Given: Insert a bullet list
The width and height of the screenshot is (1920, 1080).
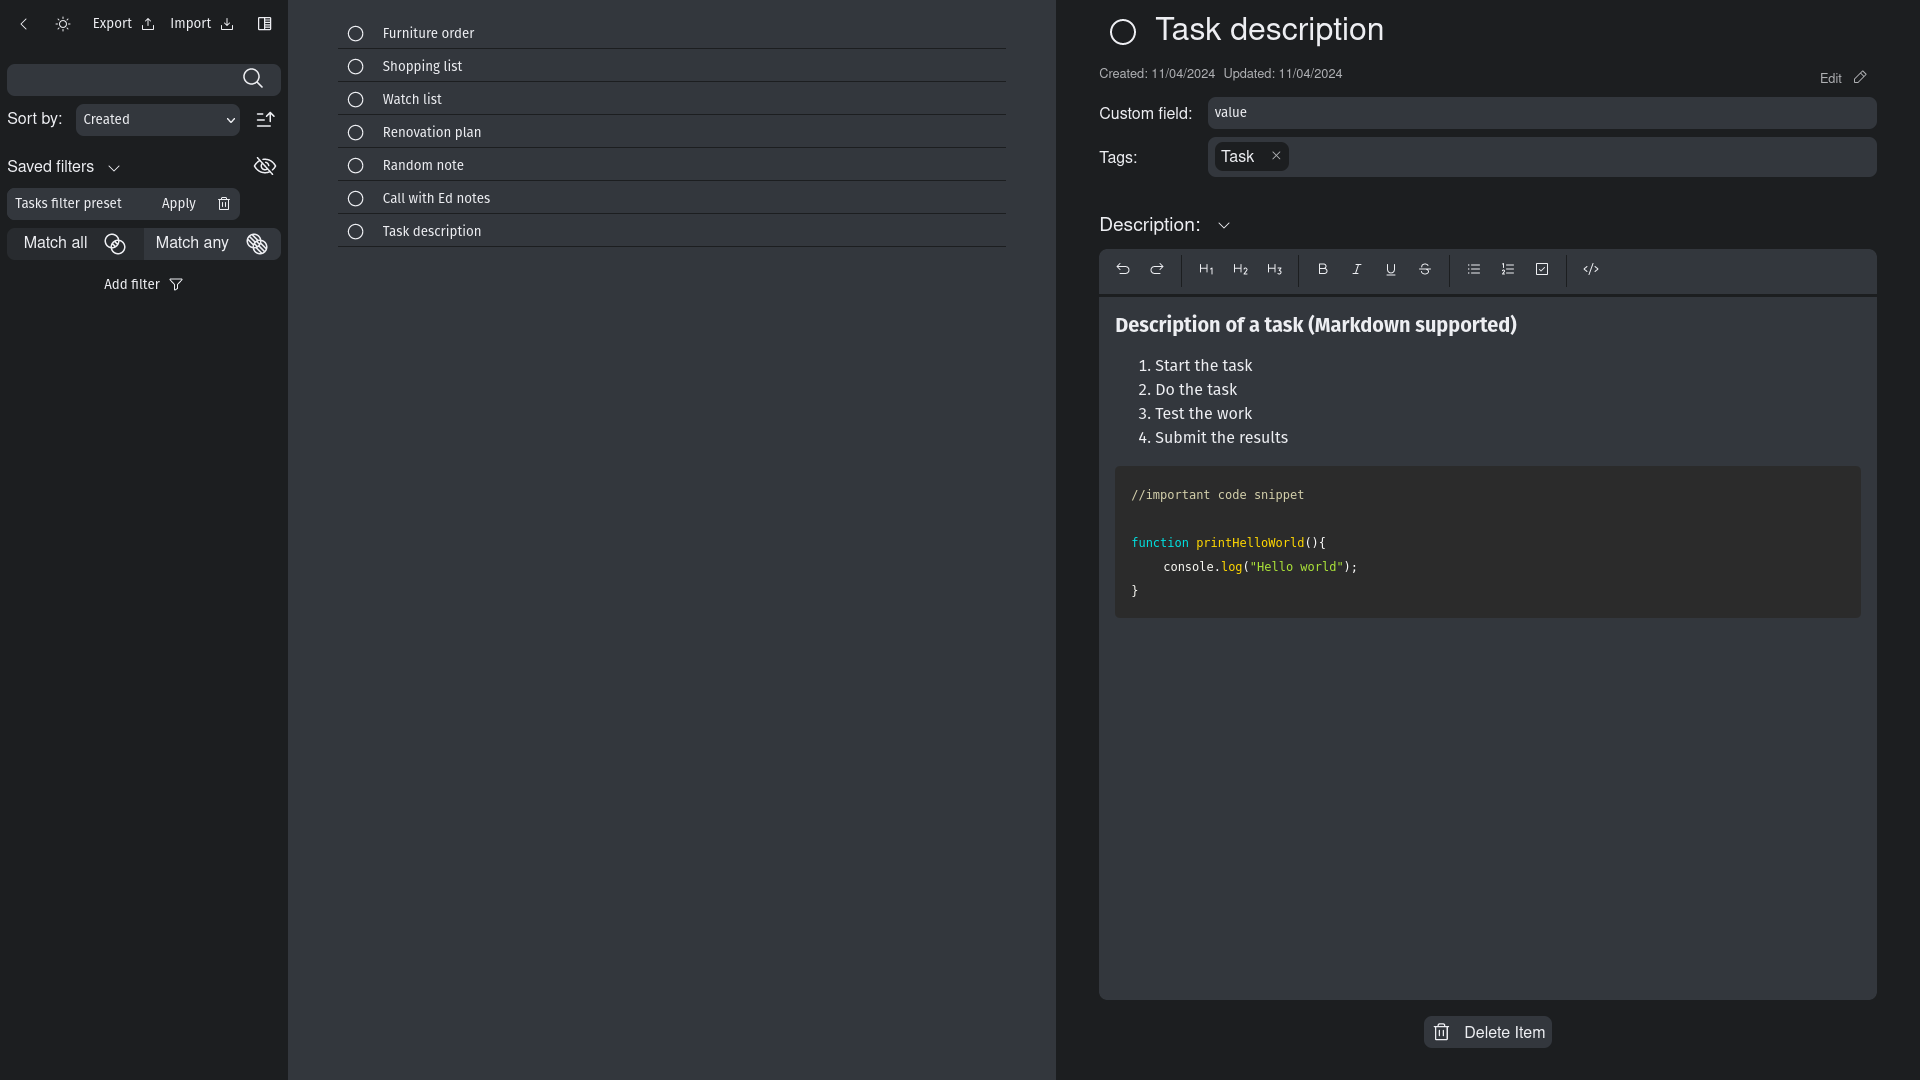Looking at the screenshot, I should click(1474, 270).
